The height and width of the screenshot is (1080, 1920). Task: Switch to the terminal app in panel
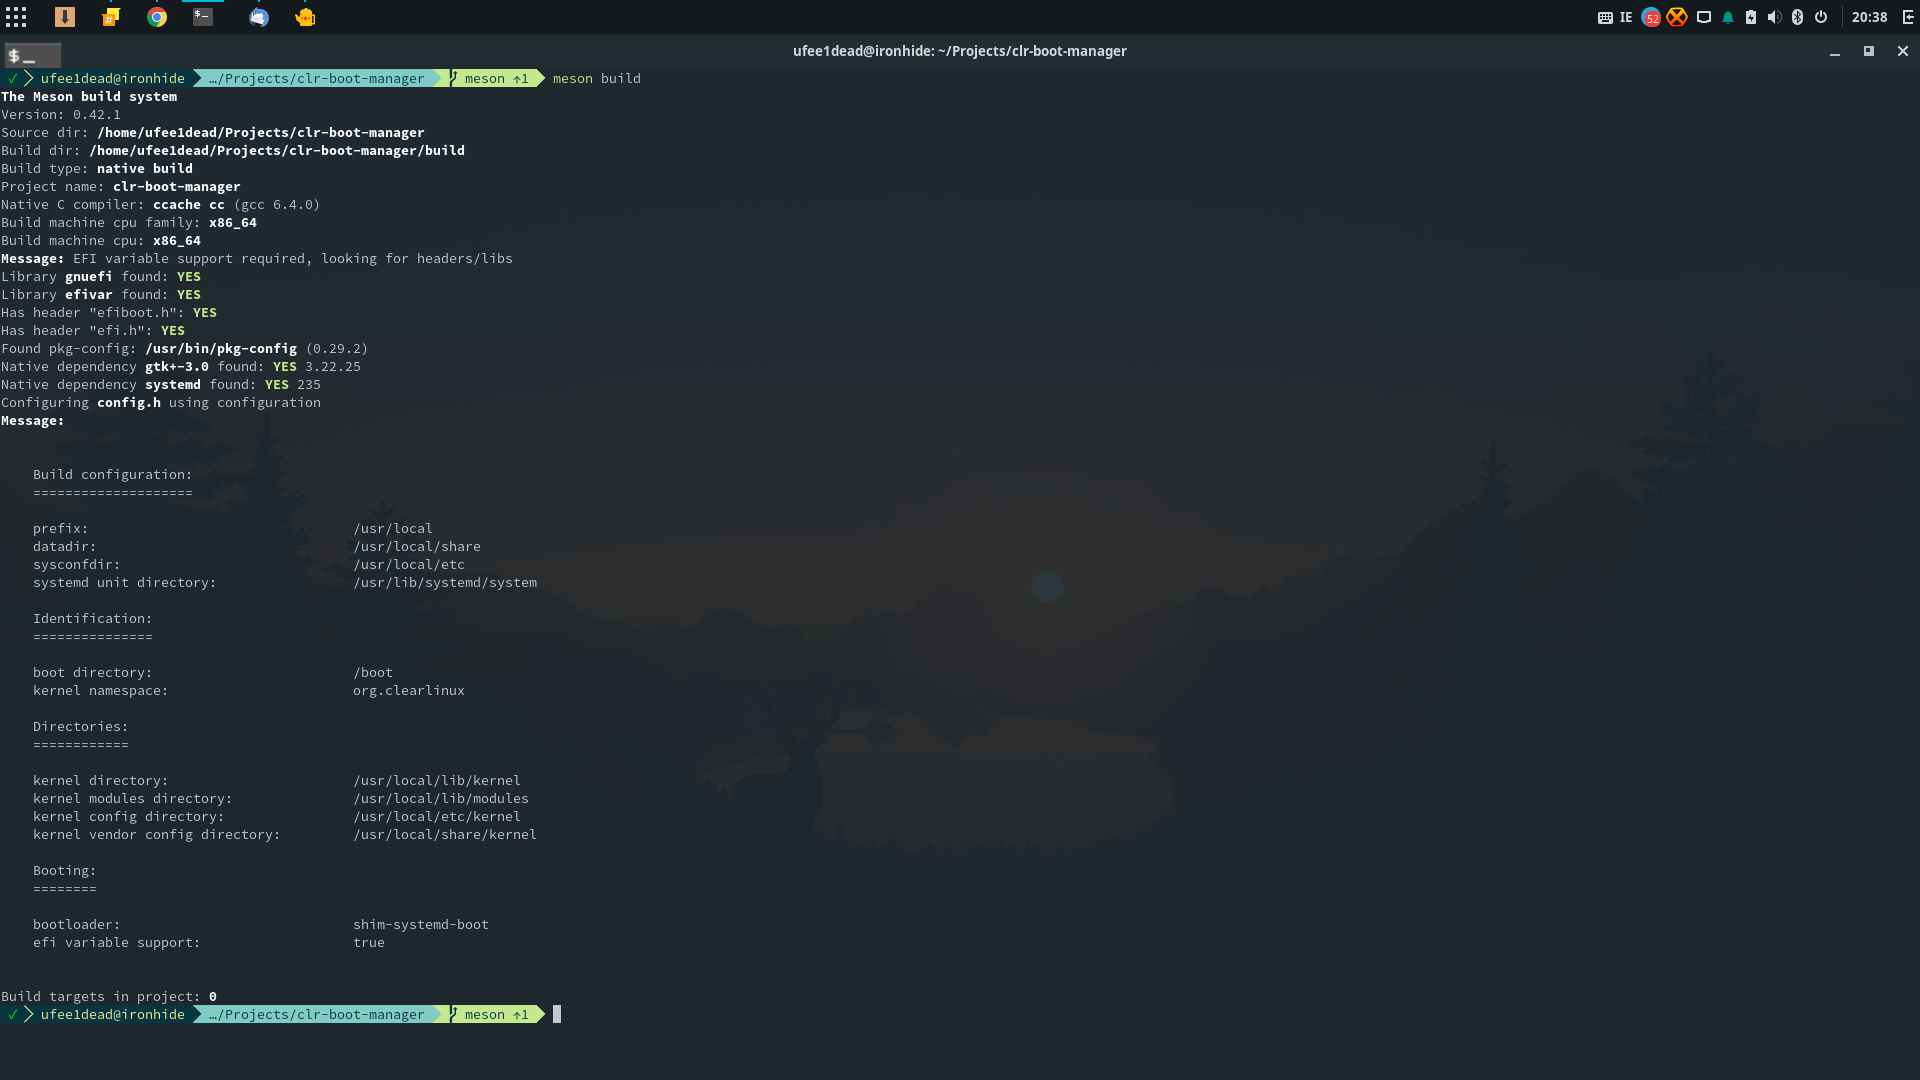[x=203, y=17]
